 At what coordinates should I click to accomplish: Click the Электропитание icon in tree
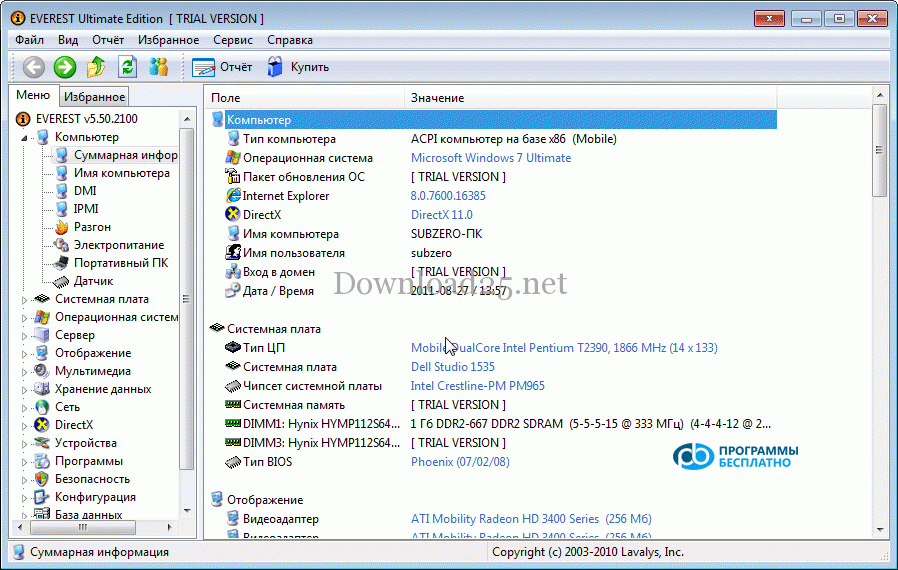pyautogui.click(x=61, y=245)
